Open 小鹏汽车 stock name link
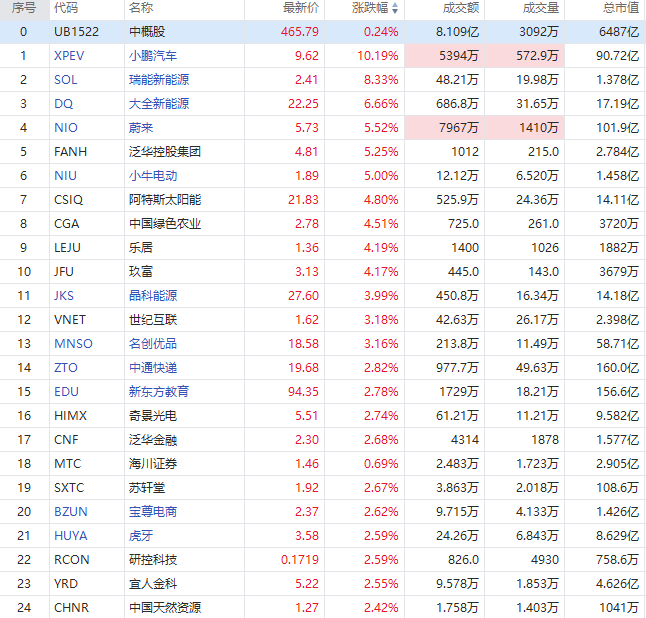Image resolution: width=646 pixels, height=618 pixels. click(152, 56)
